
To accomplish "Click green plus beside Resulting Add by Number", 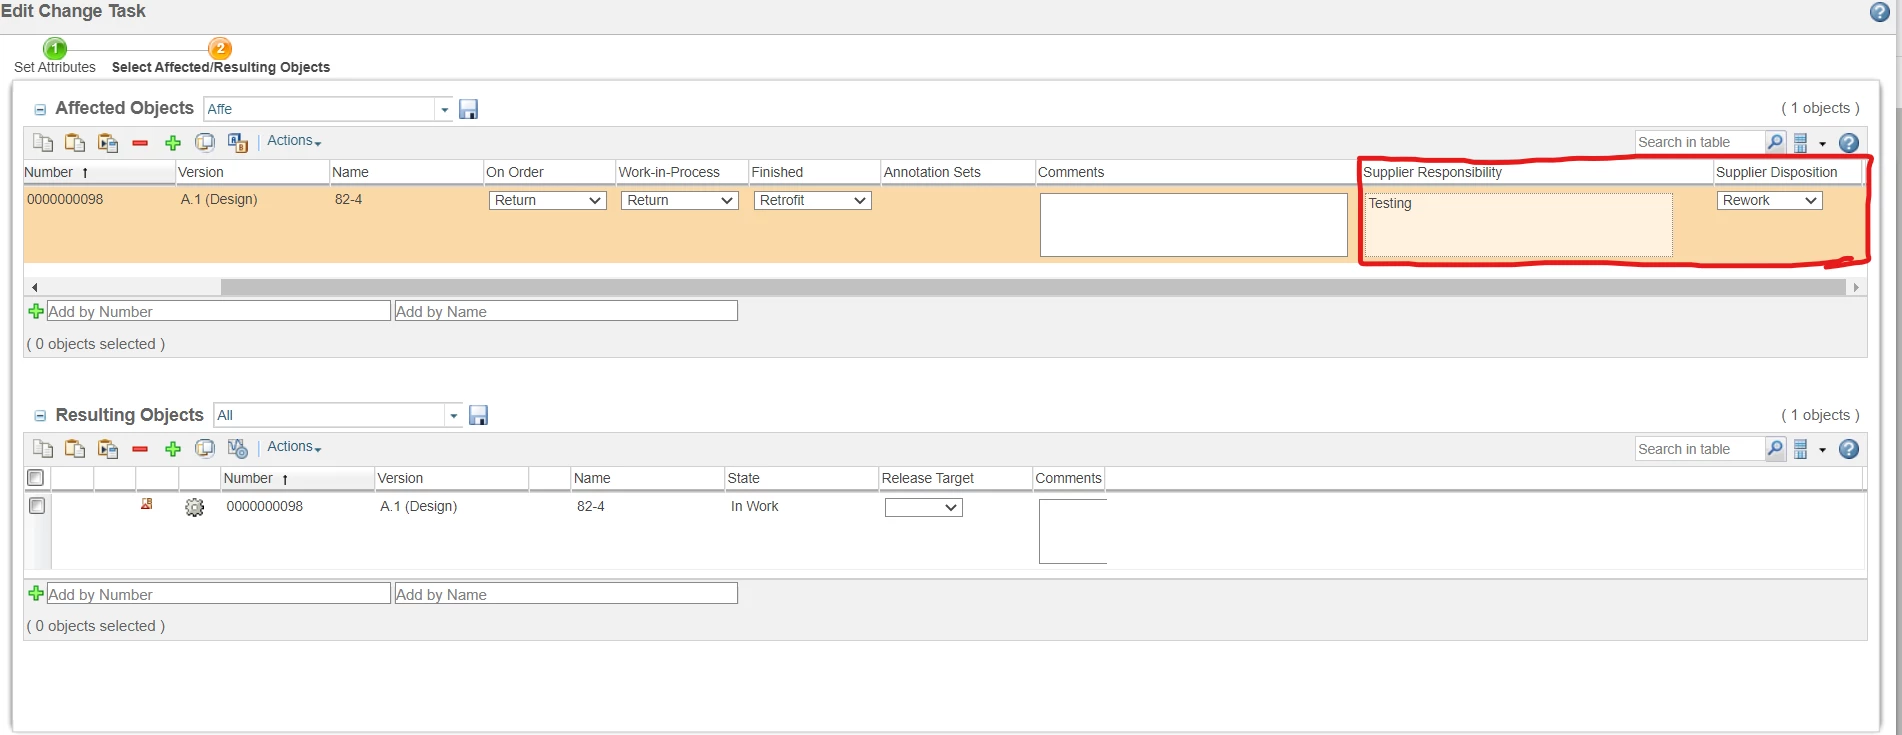I will pos(36,593).
